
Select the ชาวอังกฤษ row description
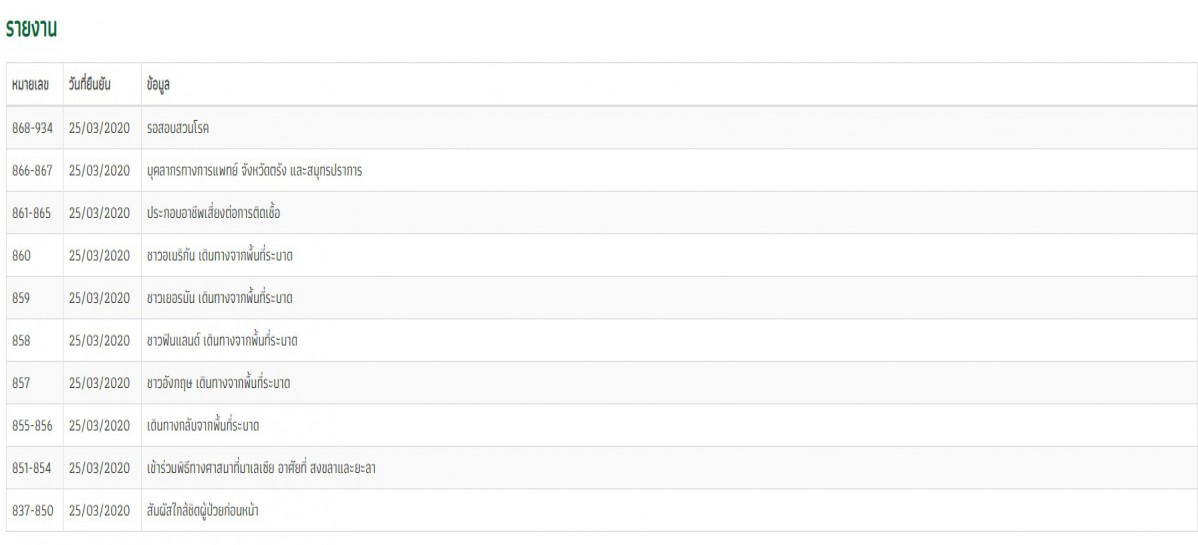coord(219,384)
